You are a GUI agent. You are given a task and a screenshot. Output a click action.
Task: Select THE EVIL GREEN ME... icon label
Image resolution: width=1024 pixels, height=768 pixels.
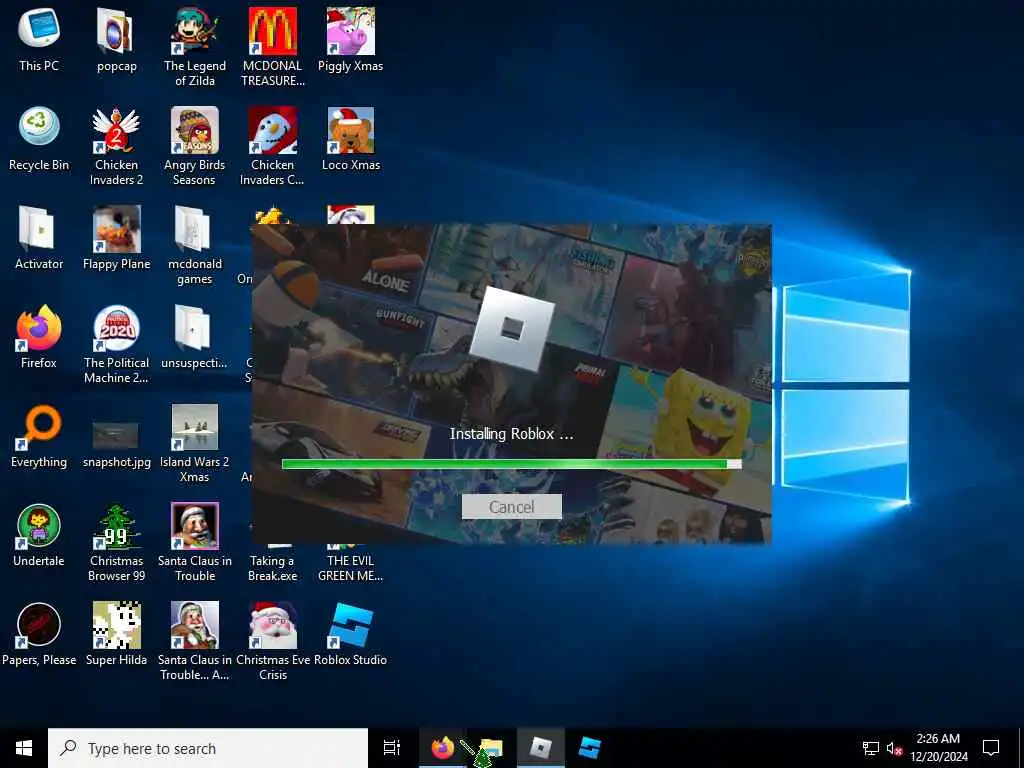(351, 568)
